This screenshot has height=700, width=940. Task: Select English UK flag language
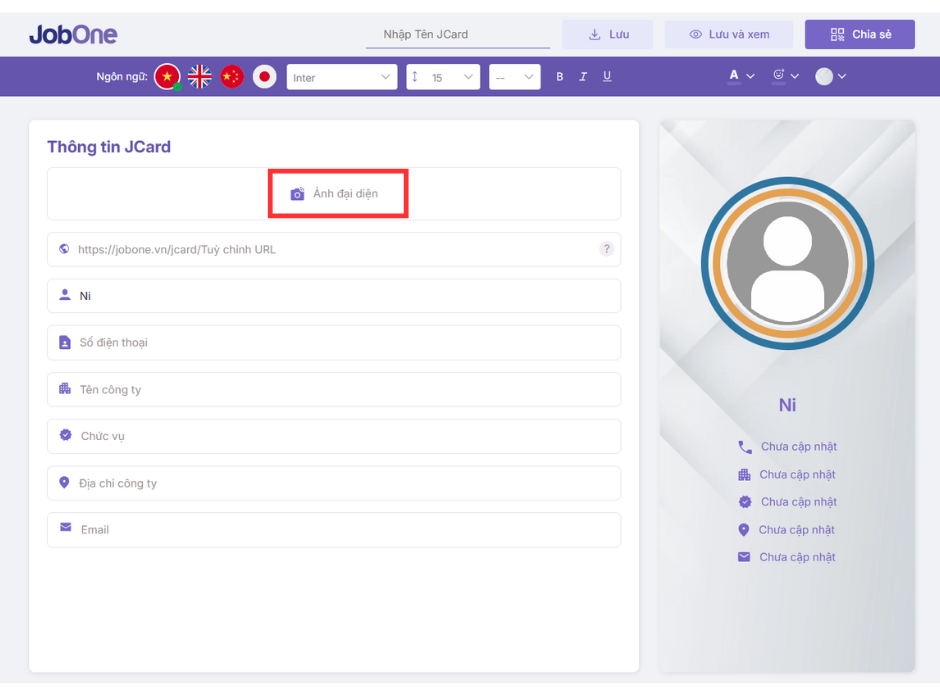[200, 77]
